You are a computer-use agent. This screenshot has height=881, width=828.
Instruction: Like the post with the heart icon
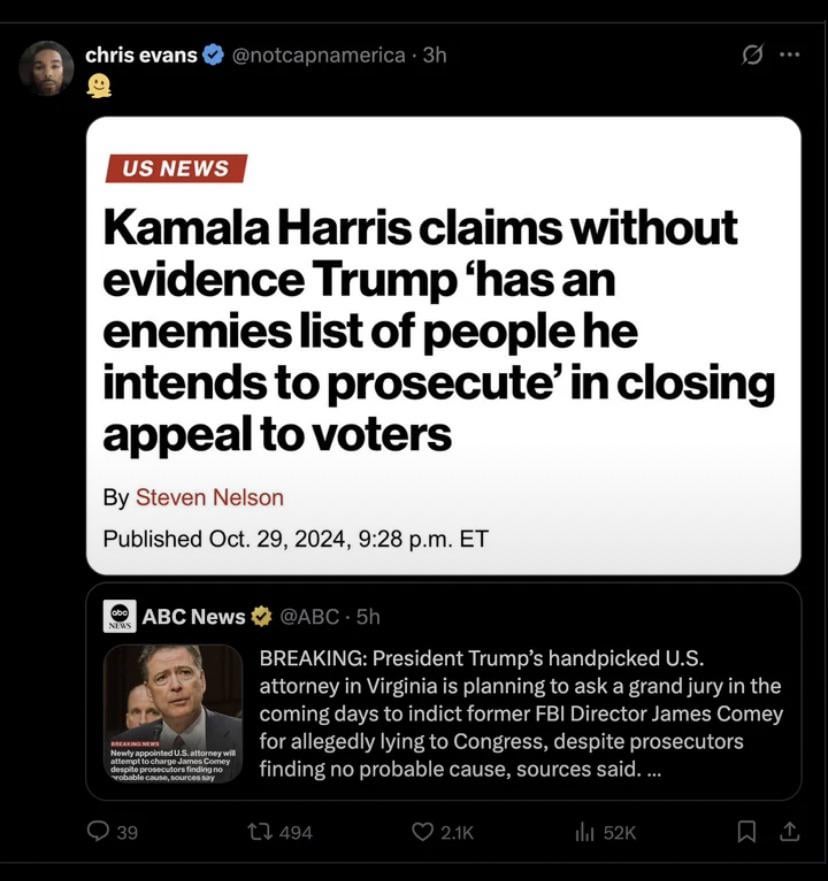[422, 831]
